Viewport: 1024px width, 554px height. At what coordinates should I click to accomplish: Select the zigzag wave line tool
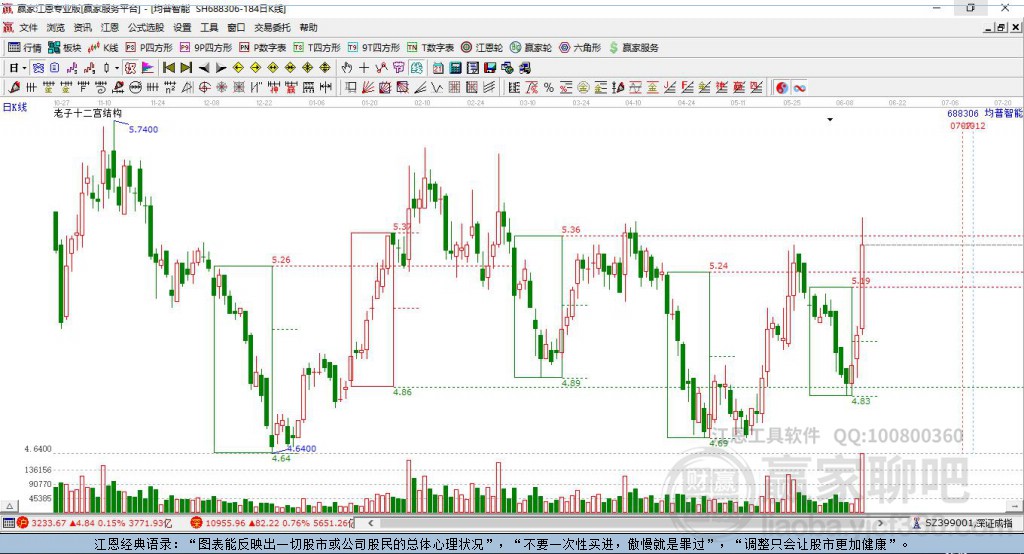pyautogui.click(x=437, y=88)
